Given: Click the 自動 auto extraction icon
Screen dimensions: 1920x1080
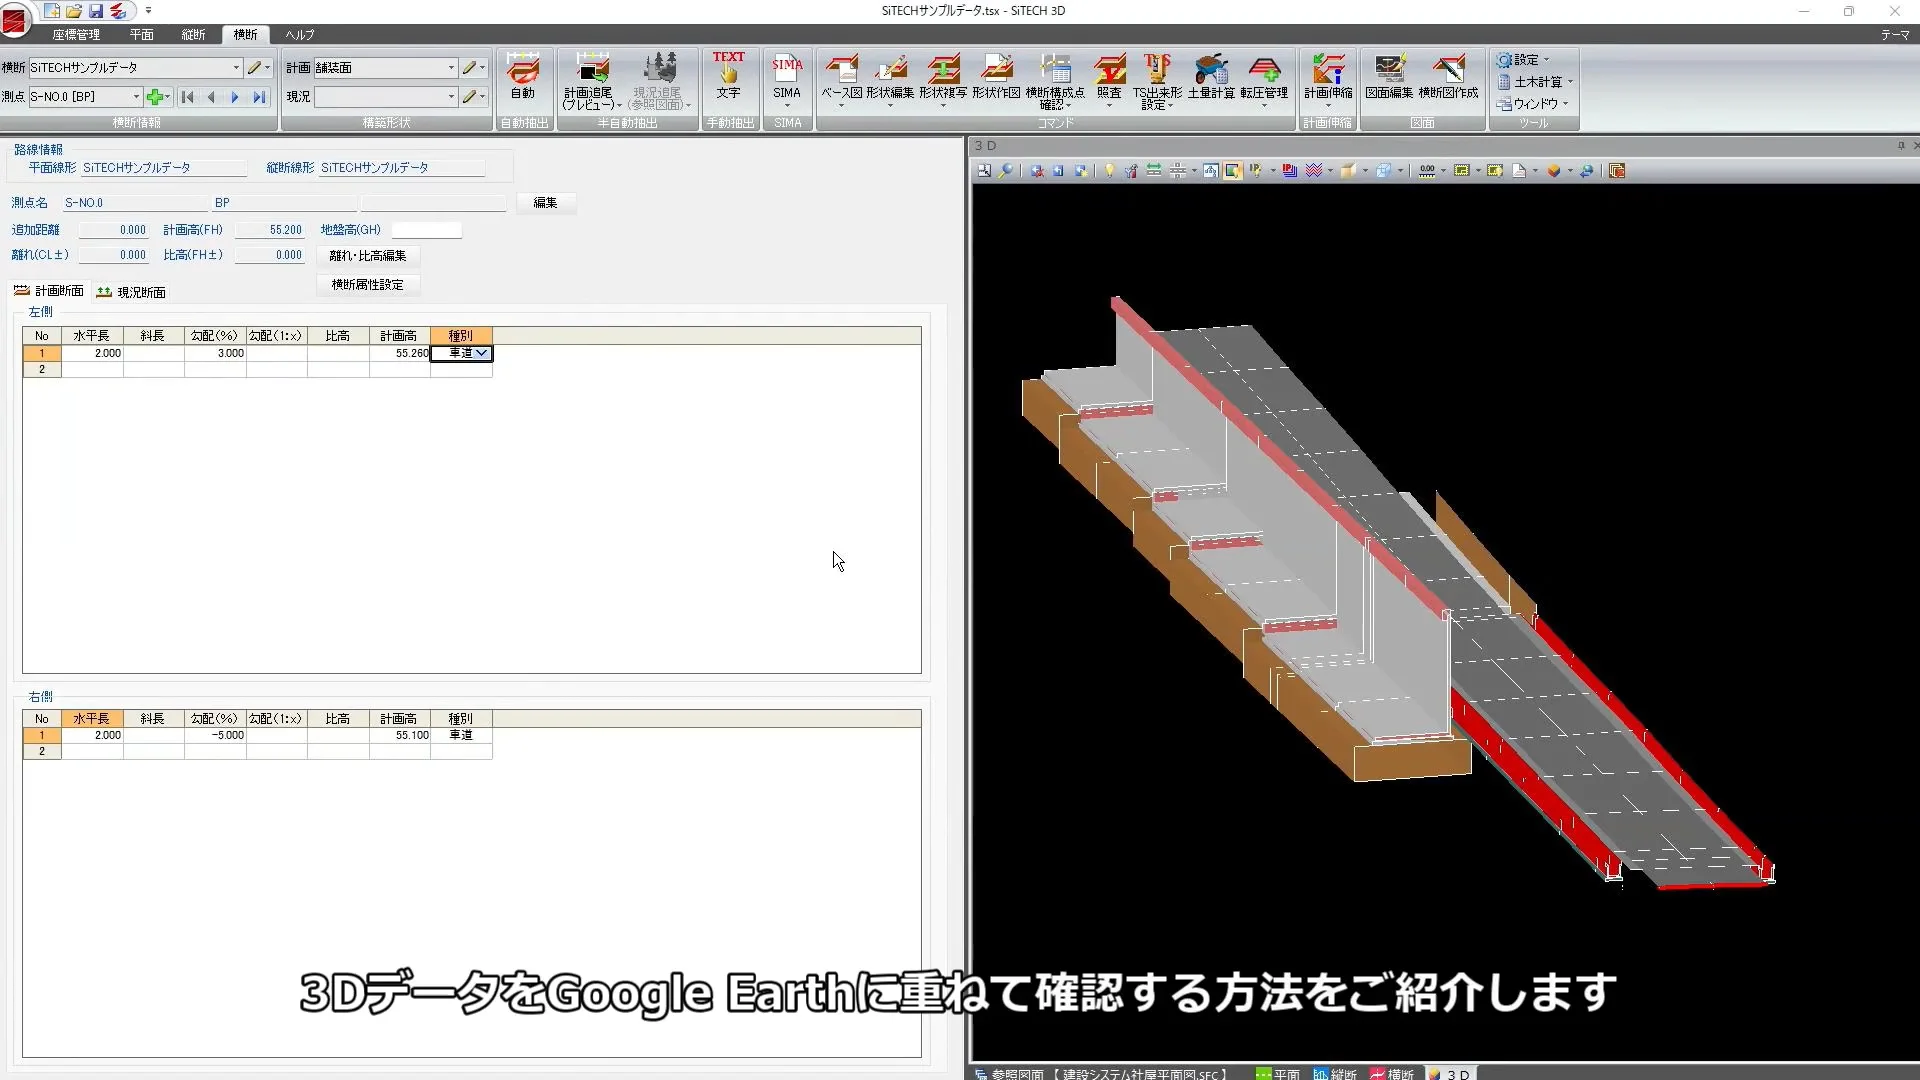Looking at the screenshot, I should 522,77.
